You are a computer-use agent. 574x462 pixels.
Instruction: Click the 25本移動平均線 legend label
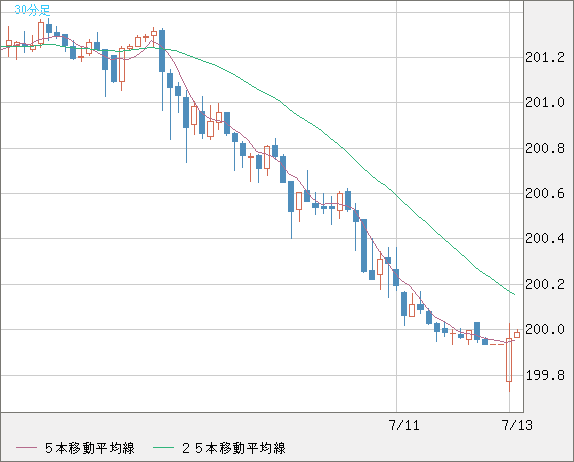pyautogui.click(x=234, y=448)
